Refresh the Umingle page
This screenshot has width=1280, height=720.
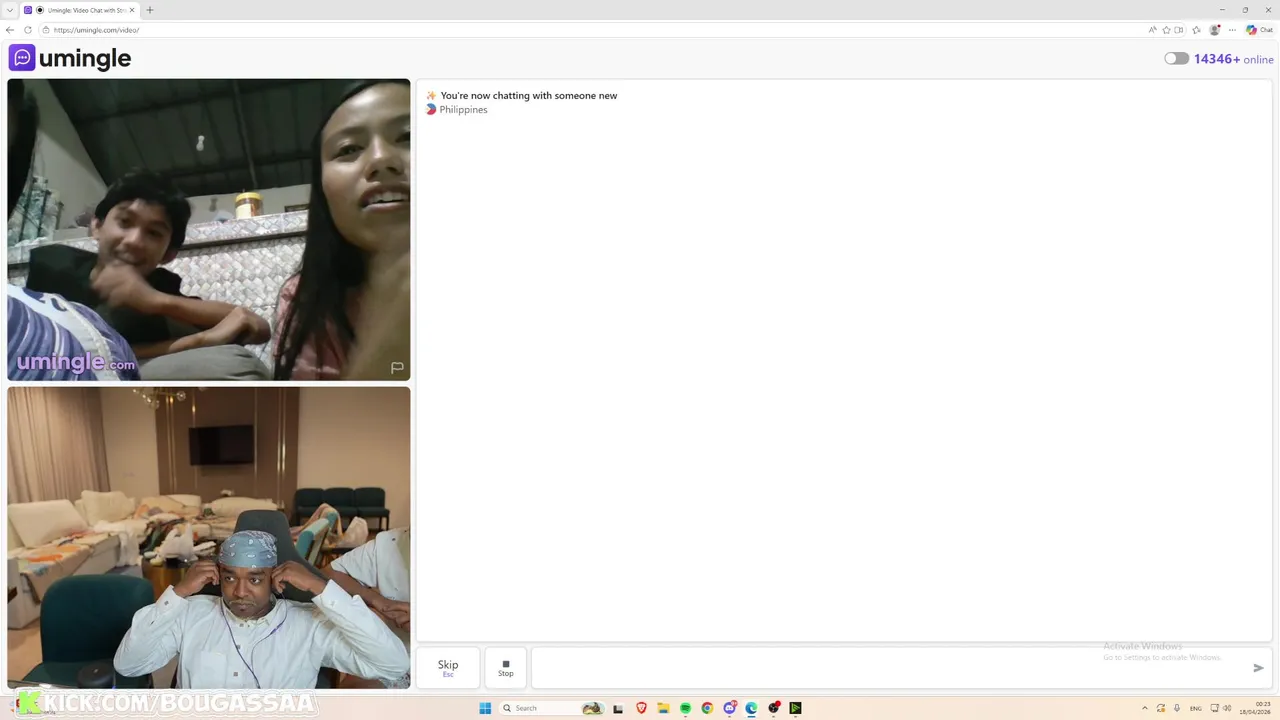point(28,30)
